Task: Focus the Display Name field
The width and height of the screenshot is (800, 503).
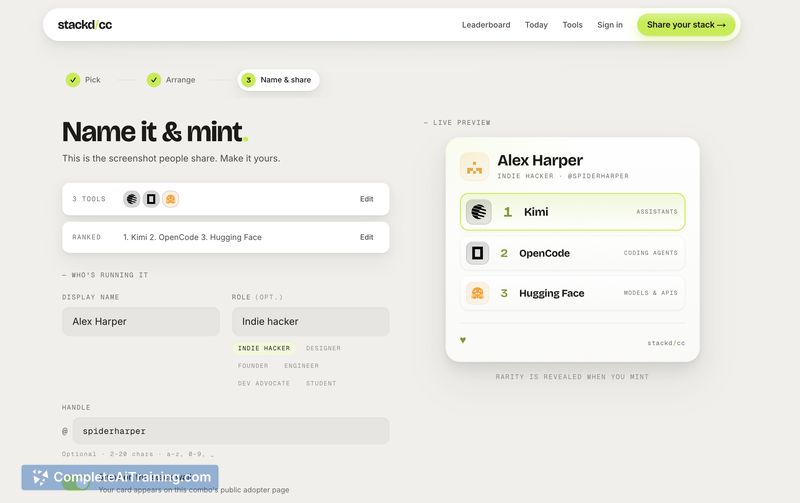Action: [141, 321]
